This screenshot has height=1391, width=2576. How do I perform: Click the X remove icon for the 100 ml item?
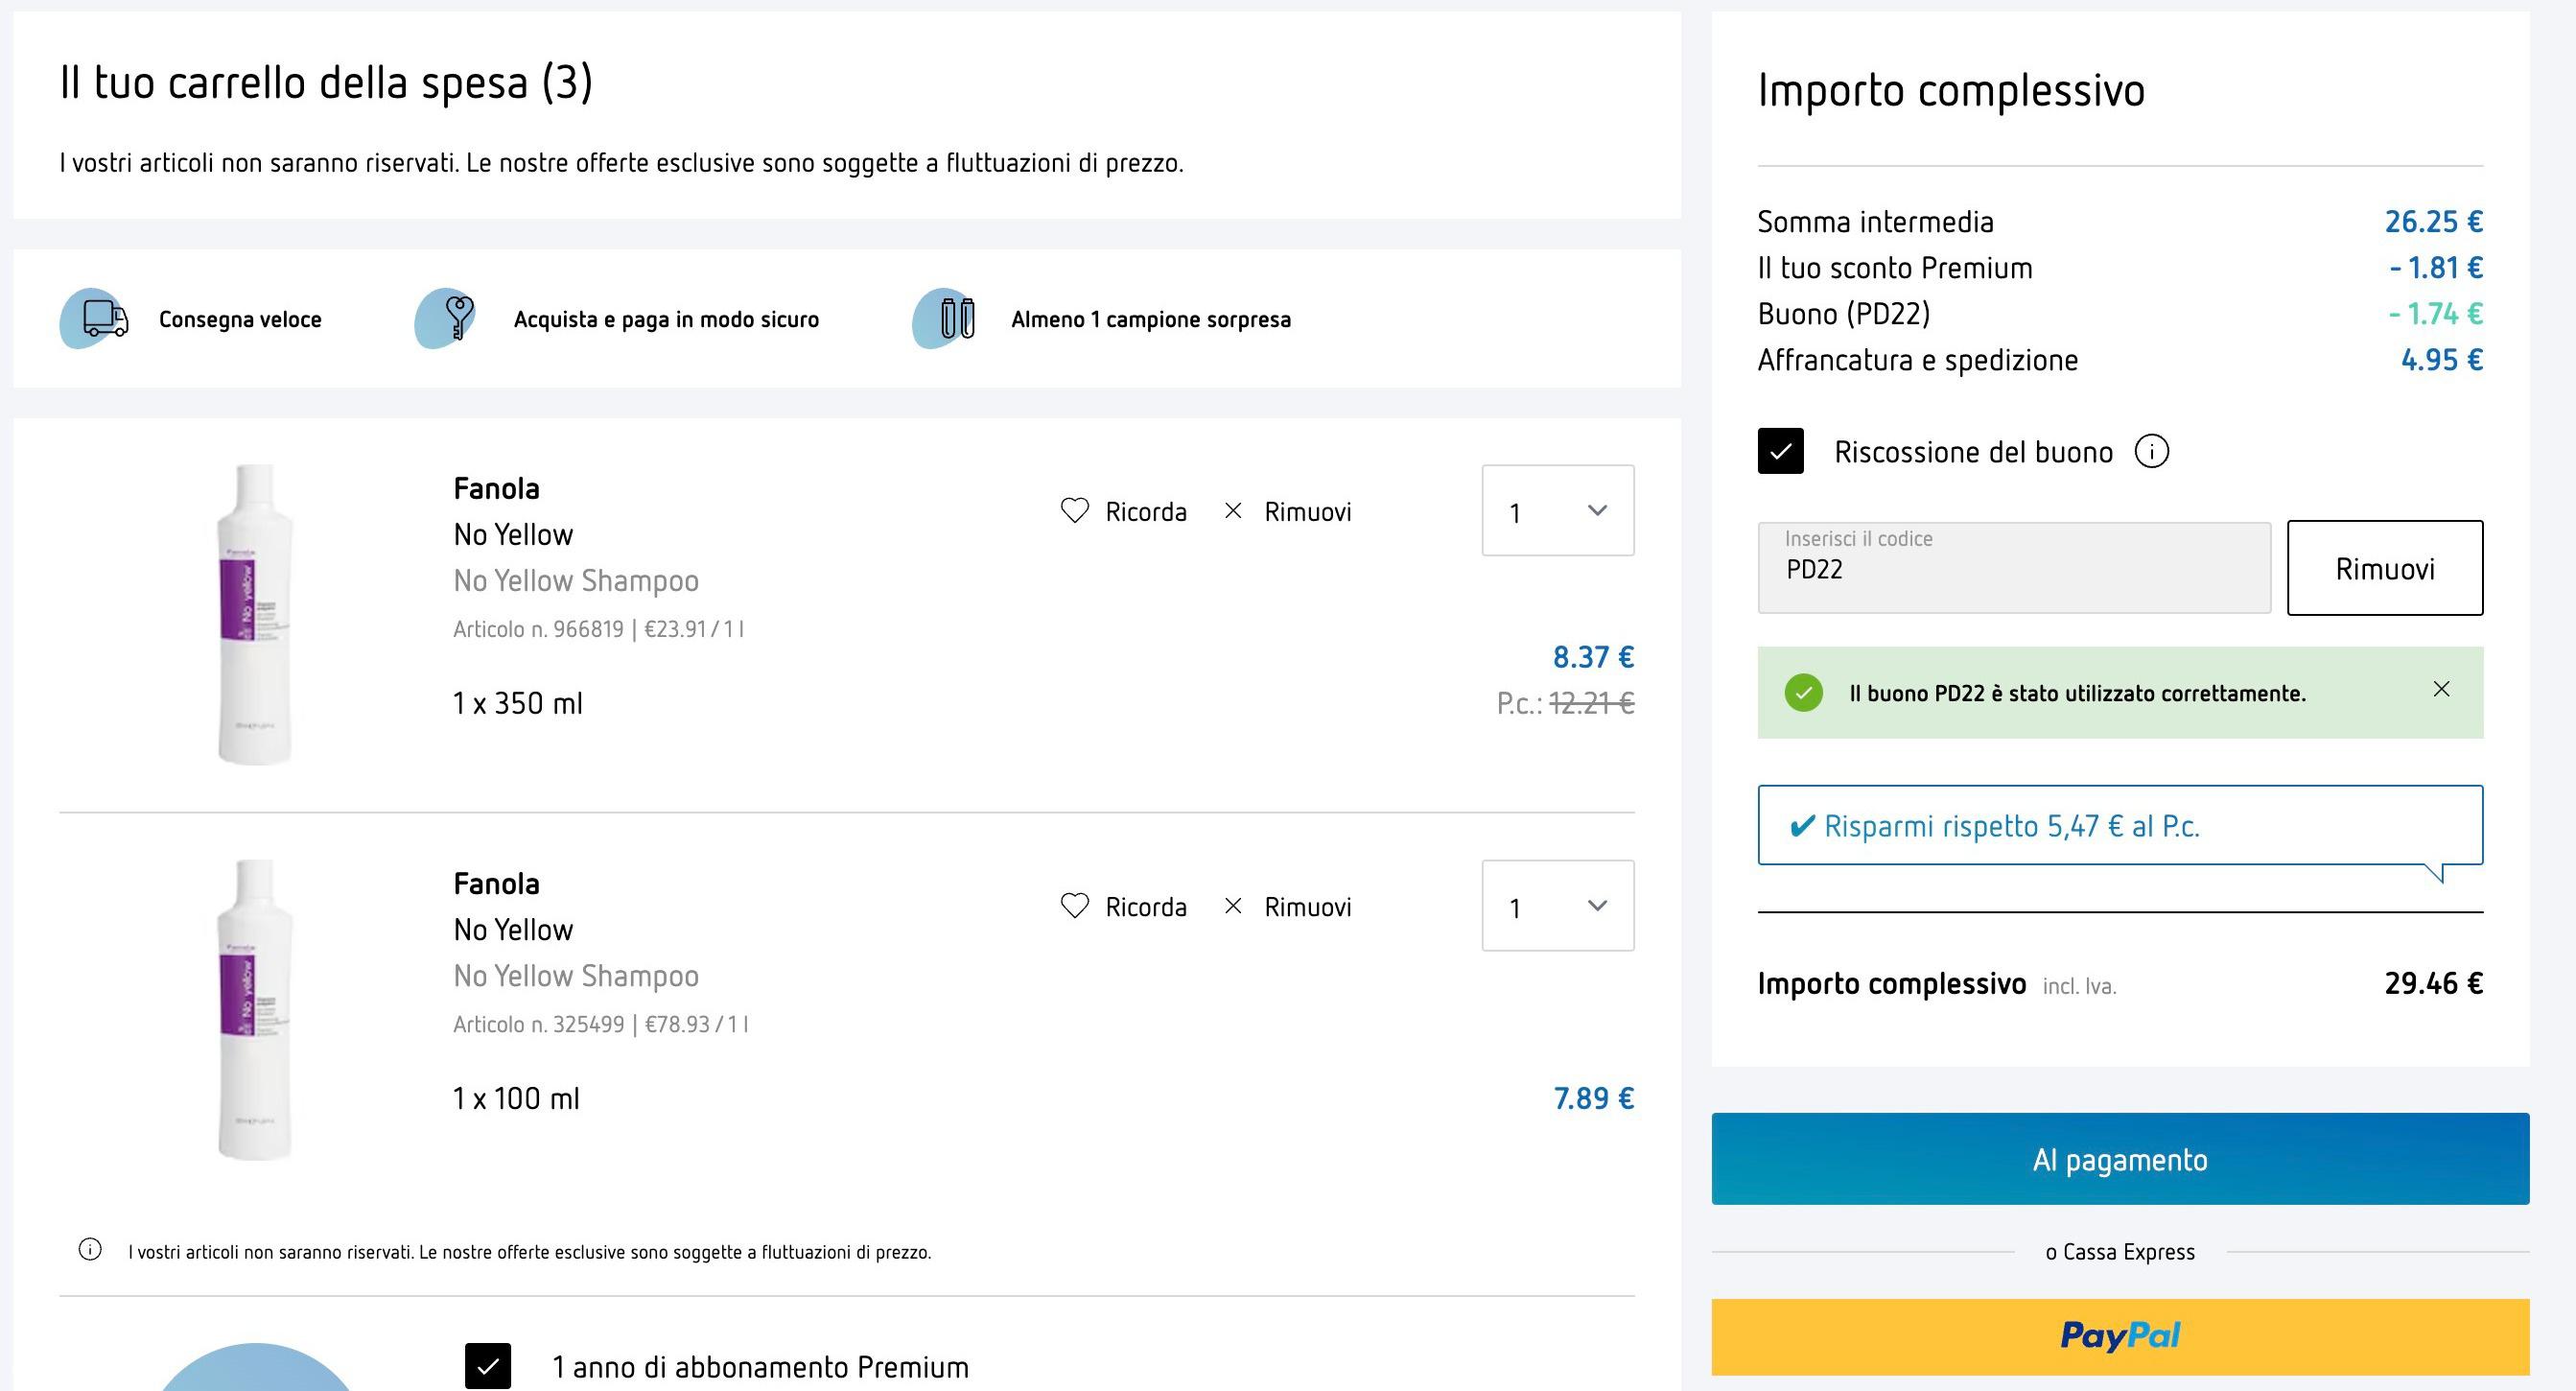point(1233,906)
